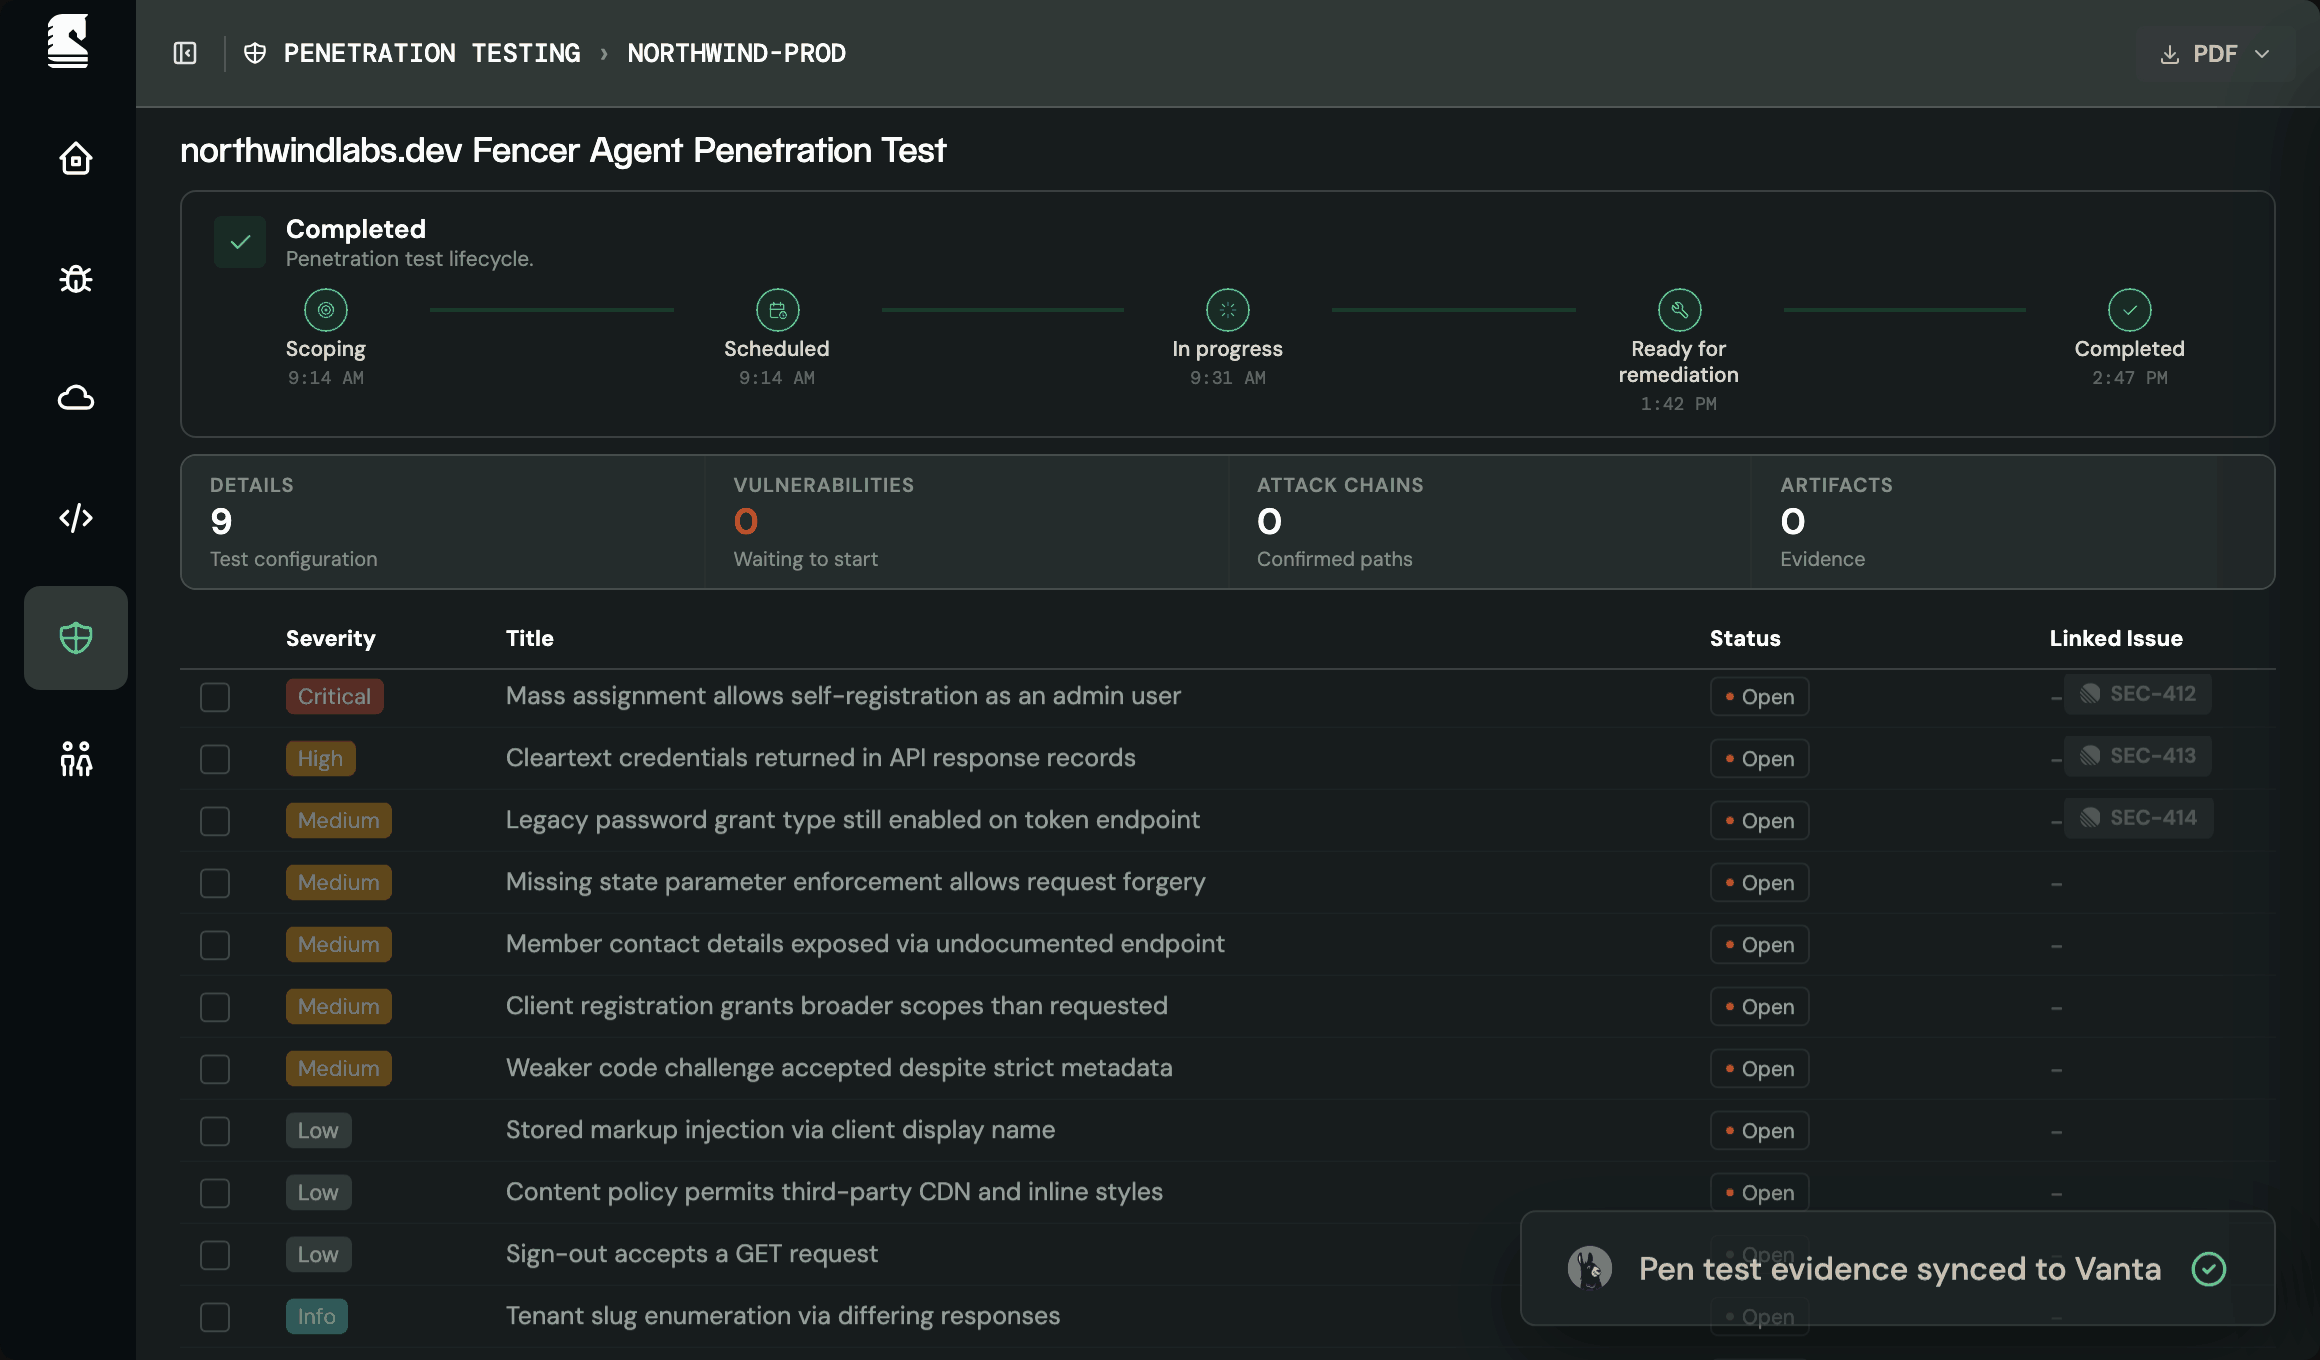Click the avatar in the Vanta sync toast
Screen dimensions: 2320x1360
coord(1590,1268)
